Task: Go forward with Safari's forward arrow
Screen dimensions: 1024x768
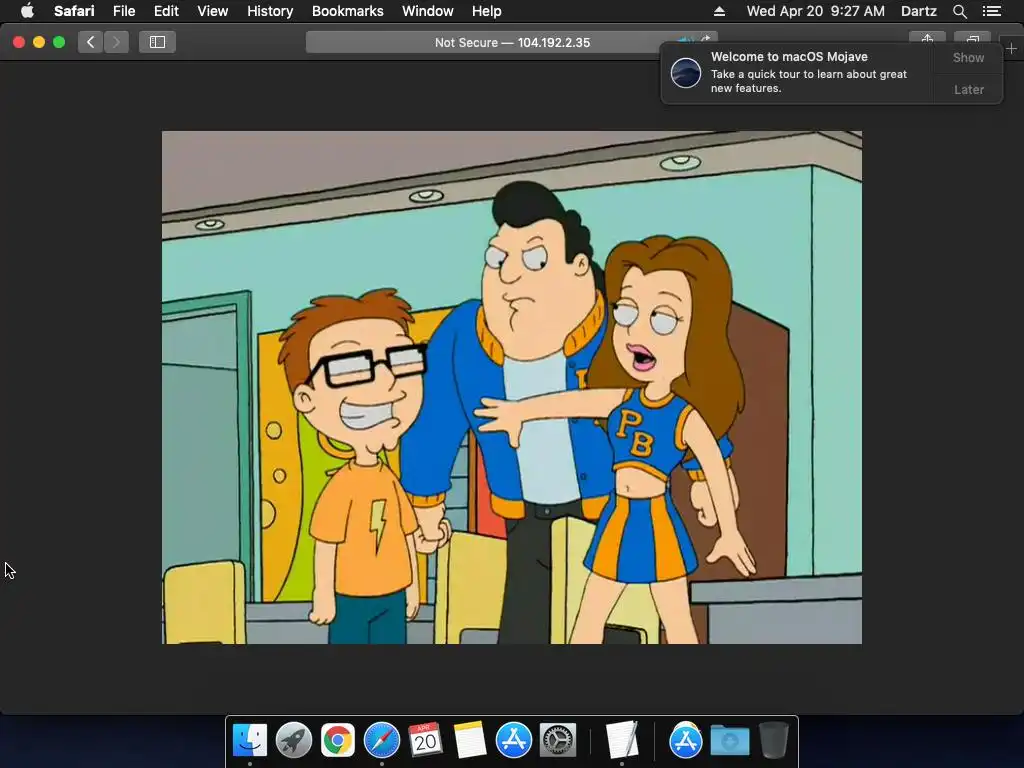Action: 116,42
